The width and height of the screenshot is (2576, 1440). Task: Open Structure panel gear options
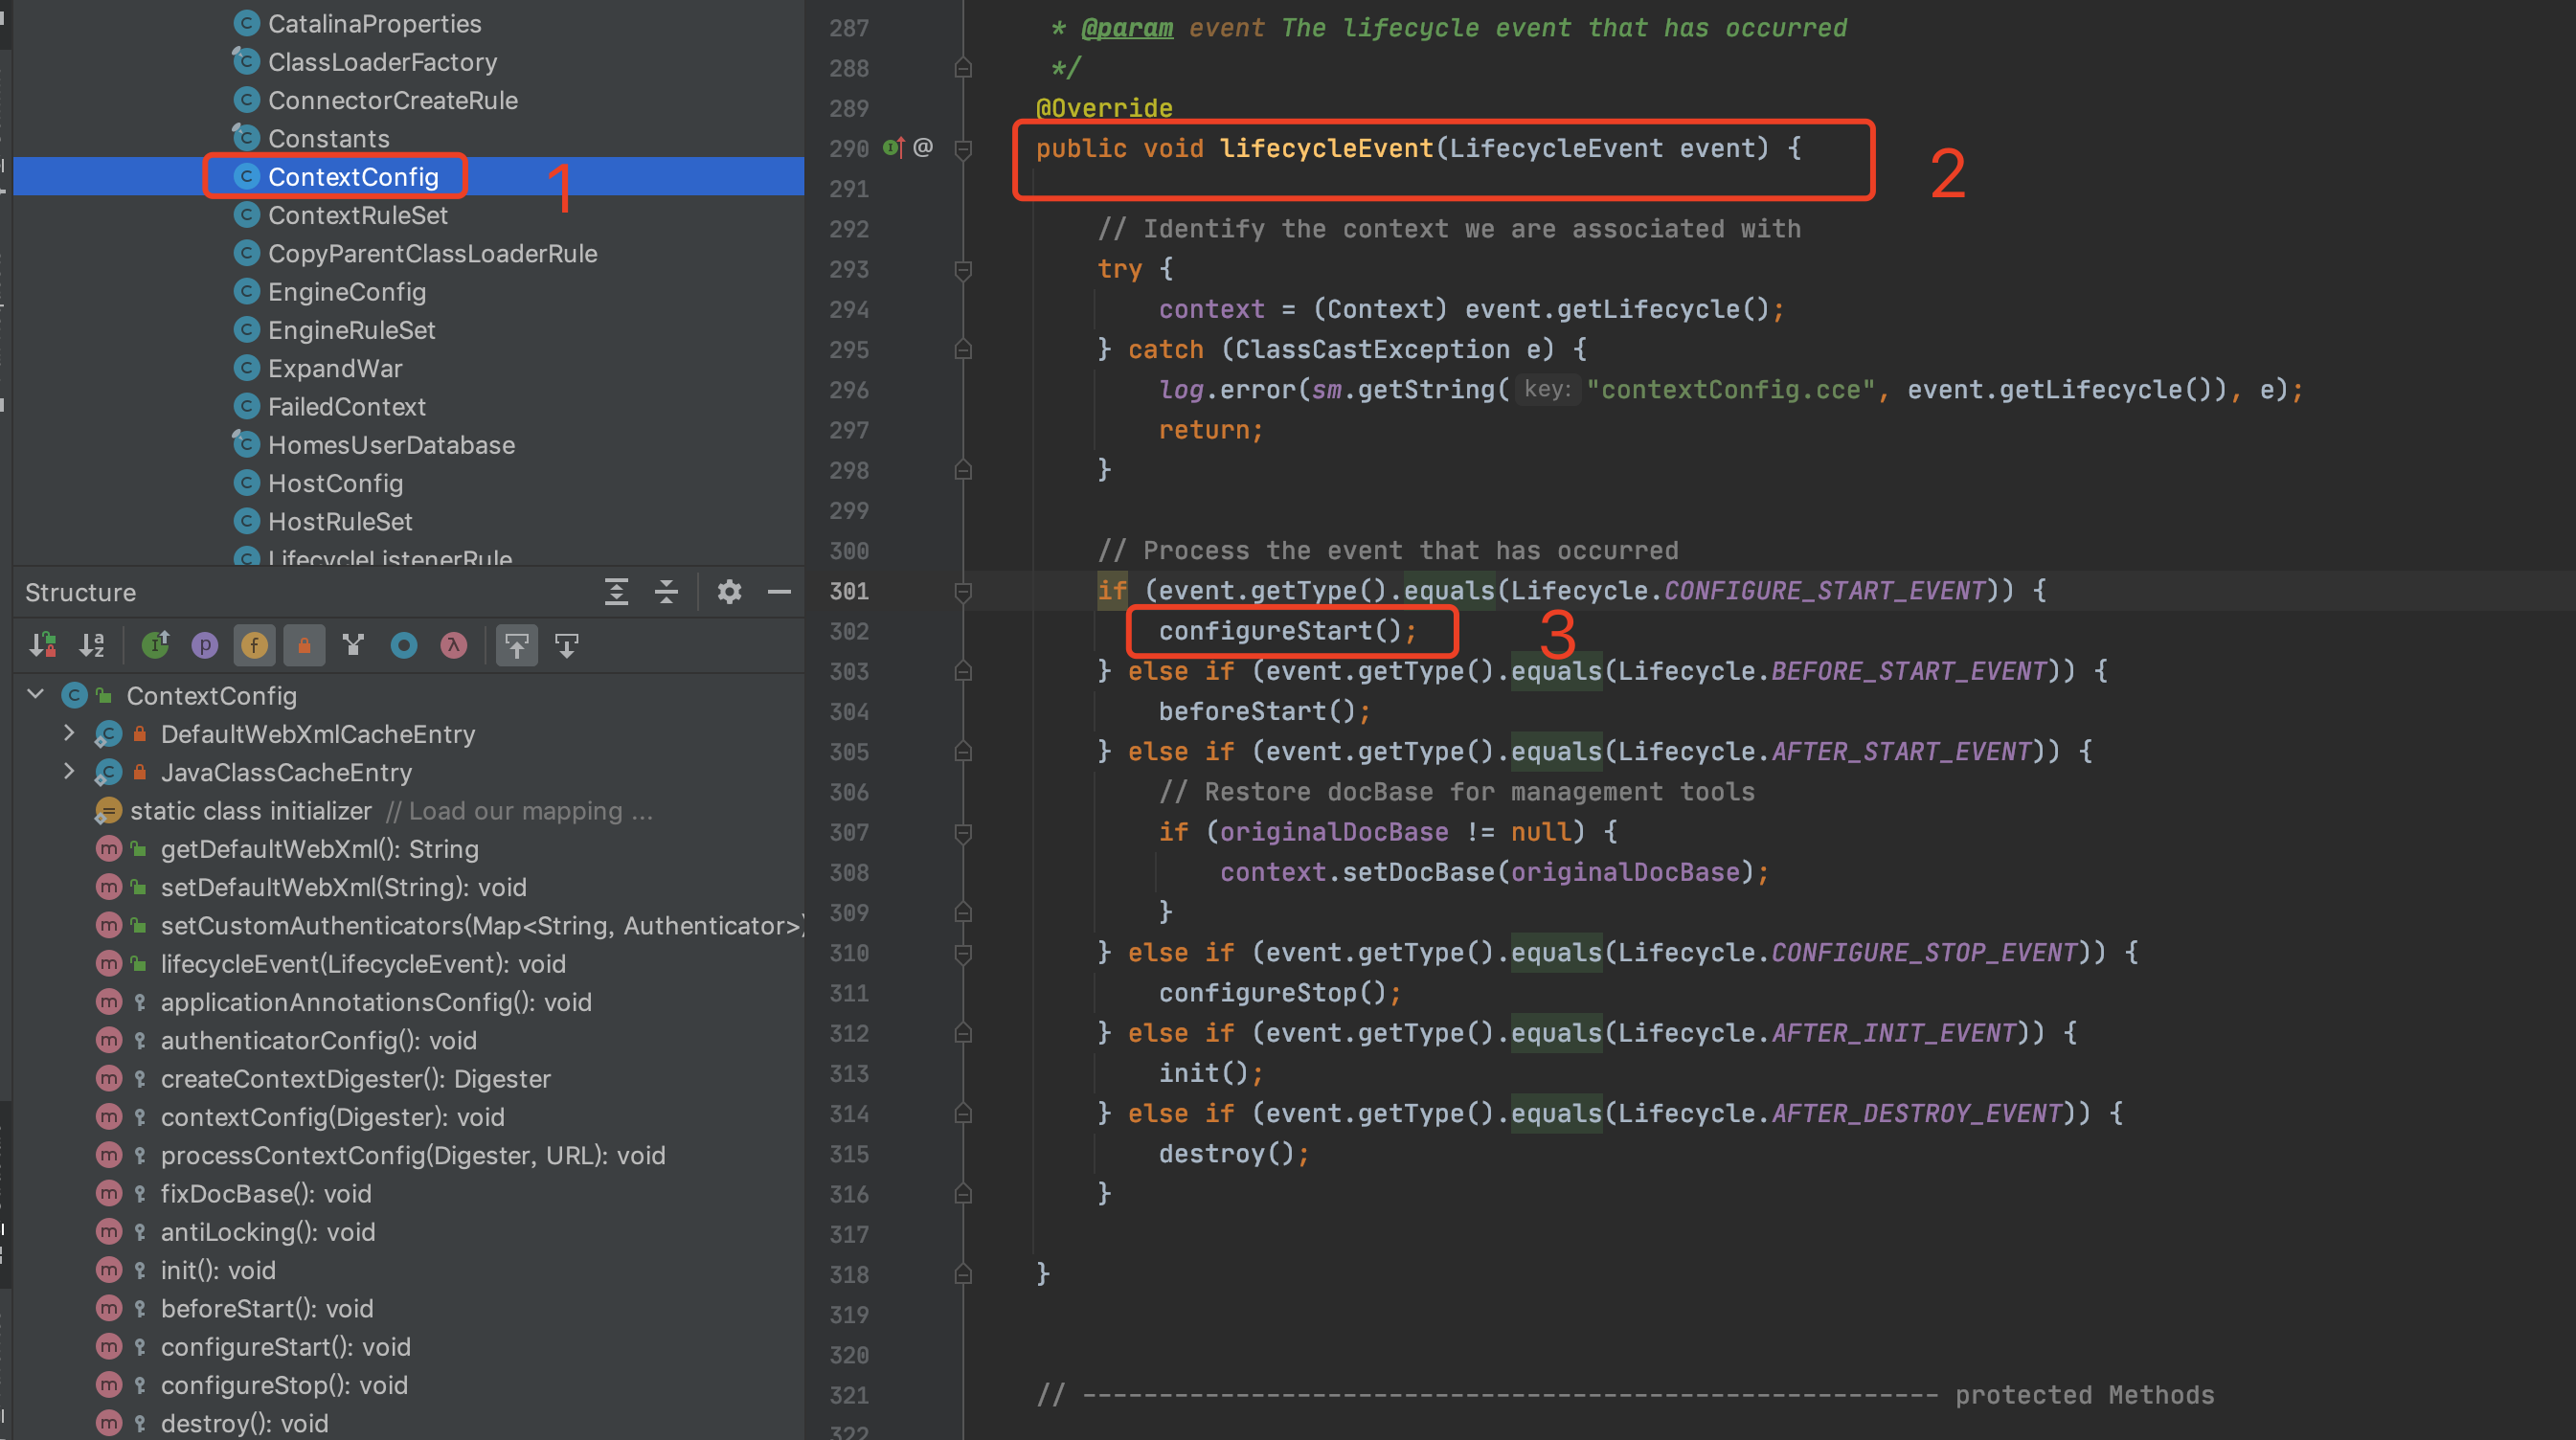click(x=730, y=592)
